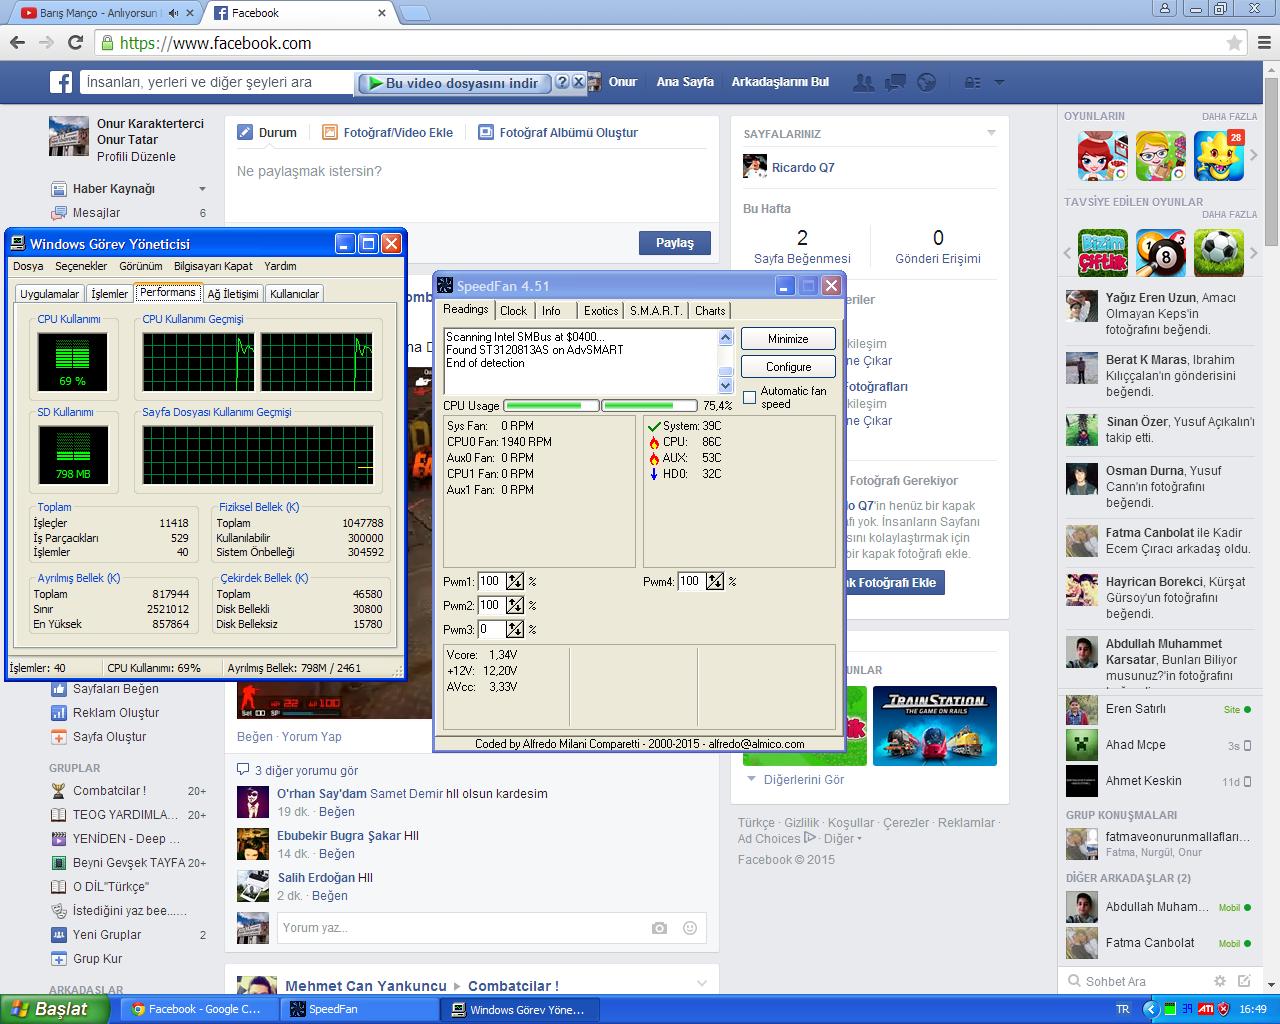Image resolution: width=1280 pixels, height=1024 pixels.
Task: Adjust Pwm2 speed stepper
Action: (514, 605)
